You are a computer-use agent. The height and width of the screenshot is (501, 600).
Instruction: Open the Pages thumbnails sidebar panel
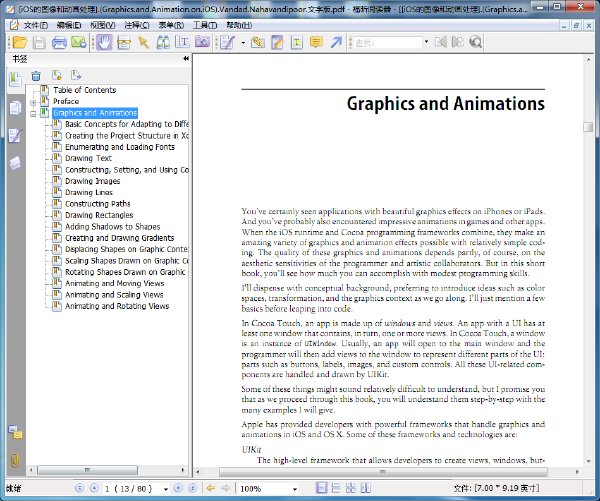click(x=15, y=108)
